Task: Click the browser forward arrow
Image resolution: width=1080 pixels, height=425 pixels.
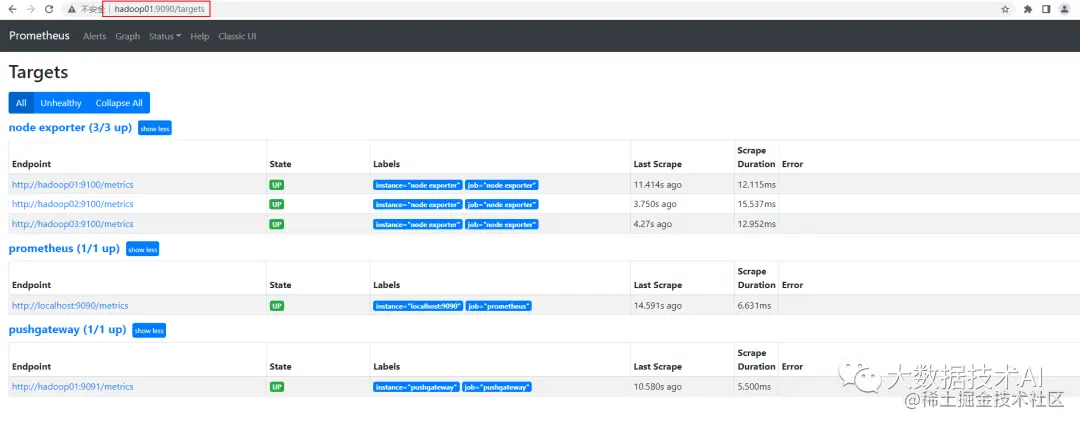Action: (30, 10)
